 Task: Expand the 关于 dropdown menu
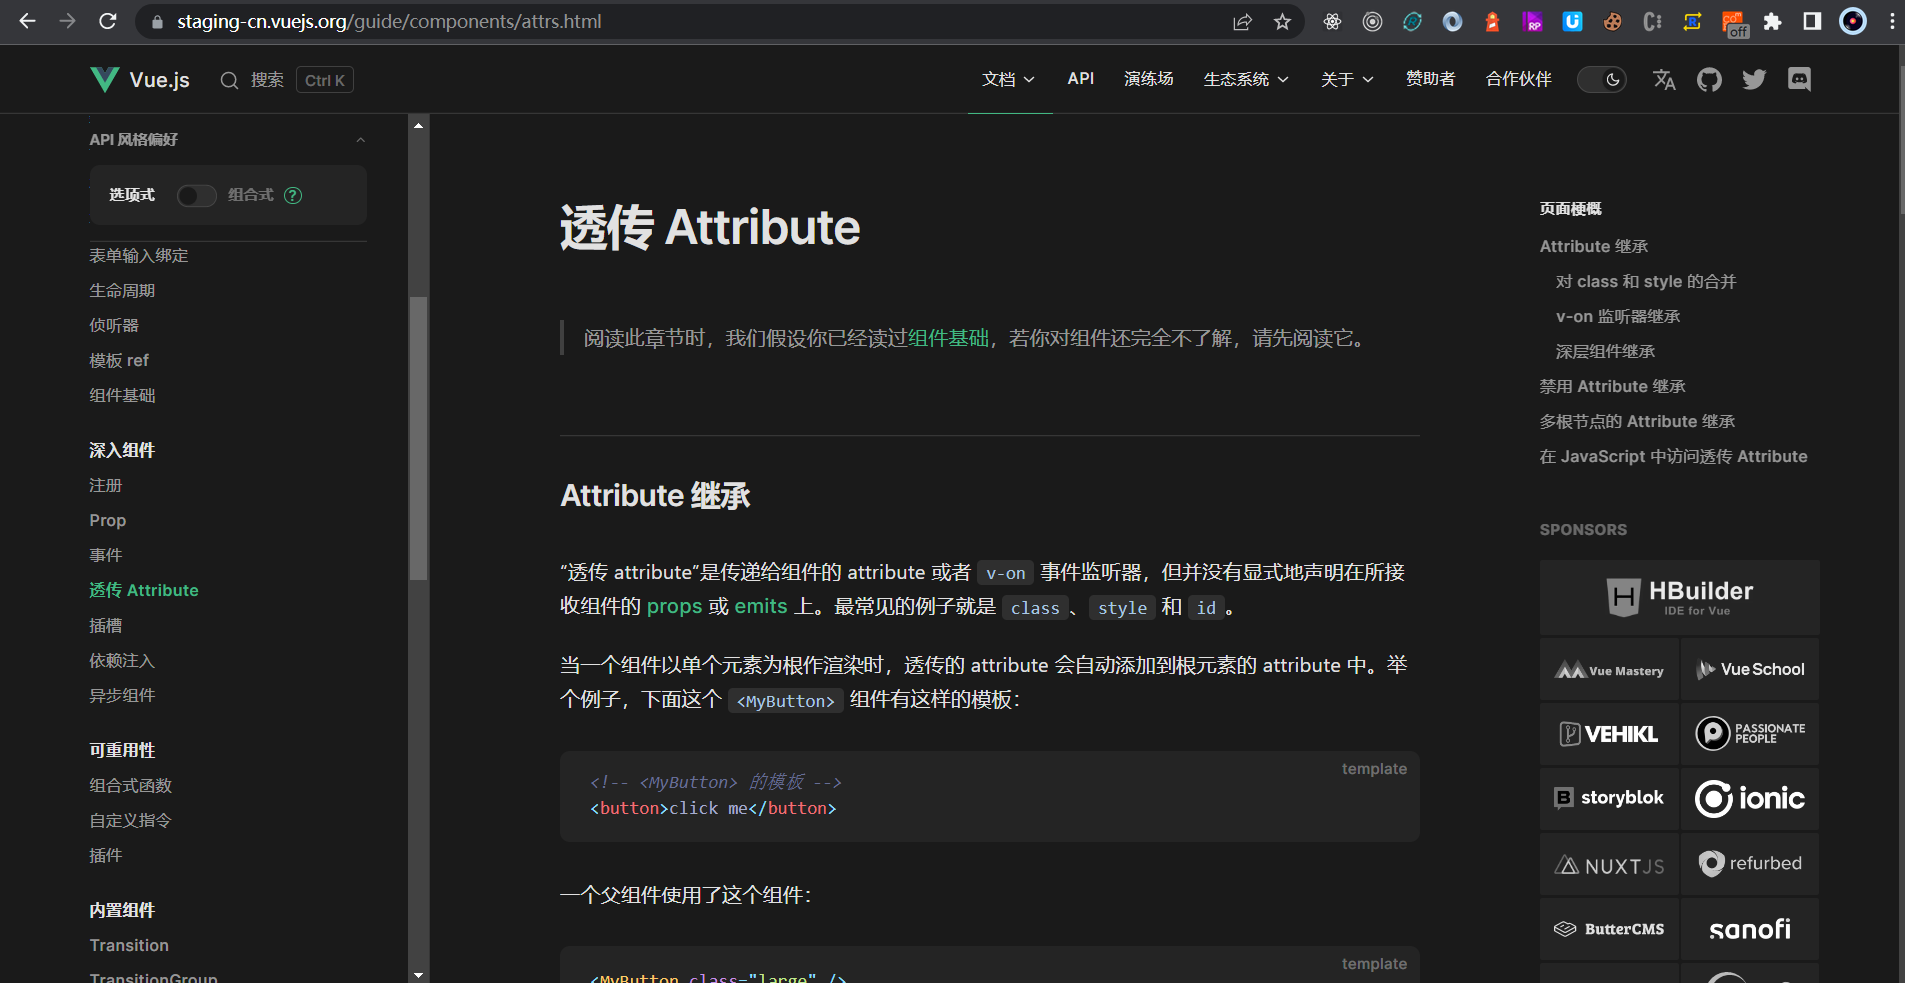click(1347, 79)
